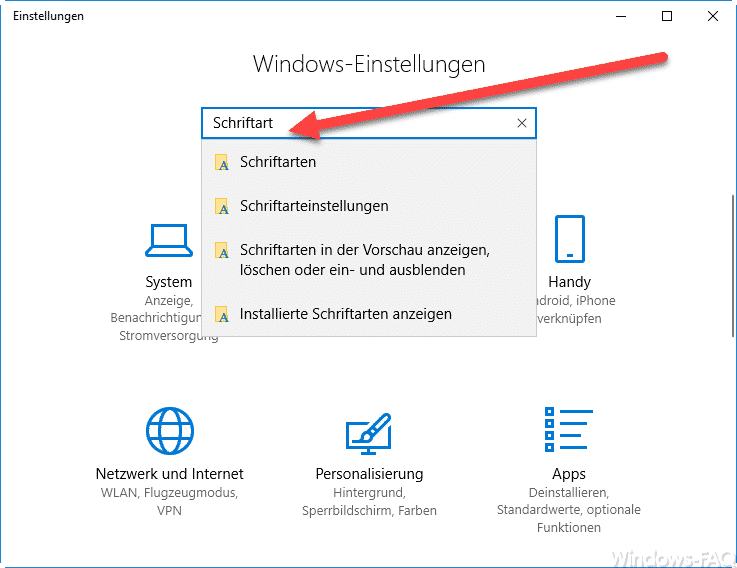The height and width of the screenshot is (568, 737).
Task: Open the Handy category label
Action: (569, 282)
